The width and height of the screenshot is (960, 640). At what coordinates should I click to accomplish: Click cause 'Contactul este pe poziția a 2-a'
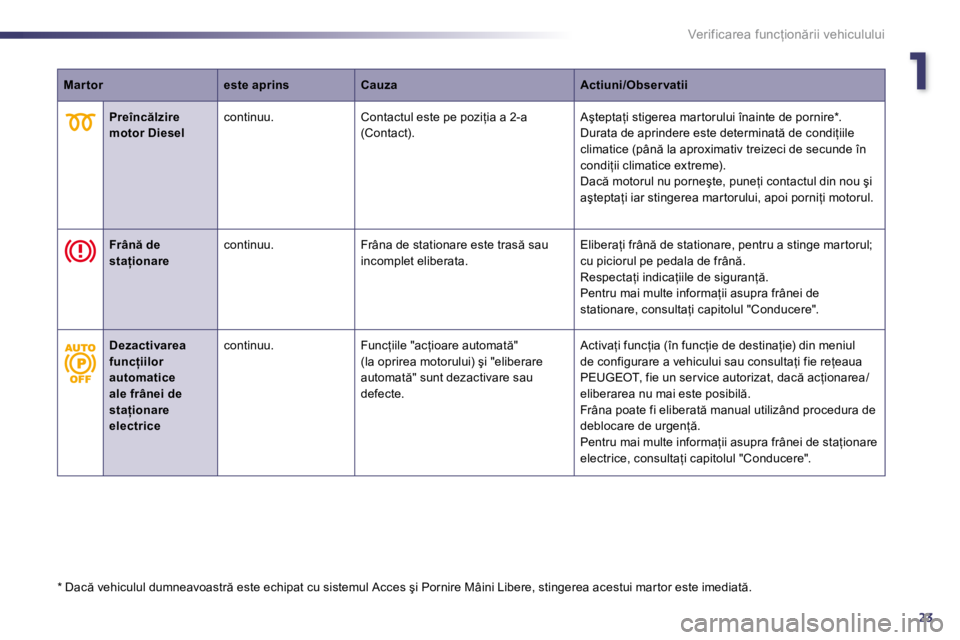[x=444, y=117]
